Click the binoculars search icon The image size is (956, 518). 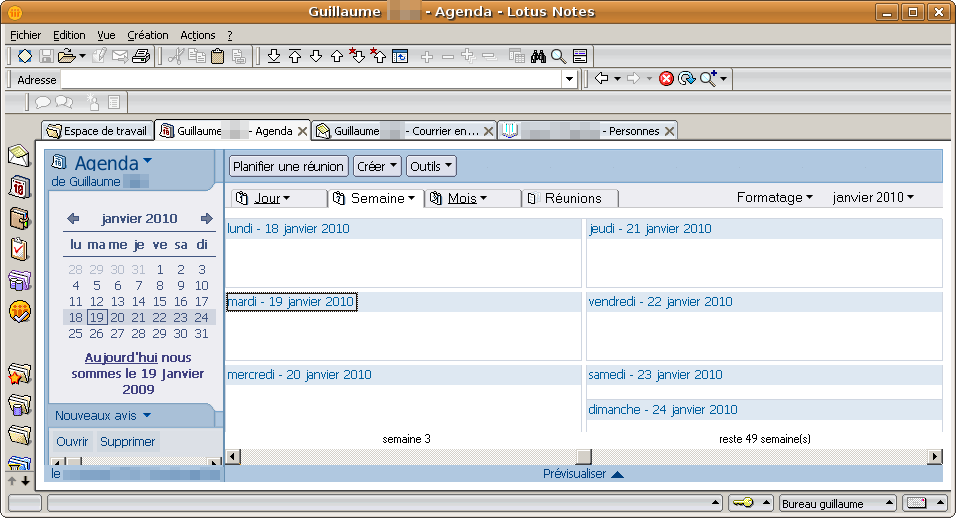538,56
